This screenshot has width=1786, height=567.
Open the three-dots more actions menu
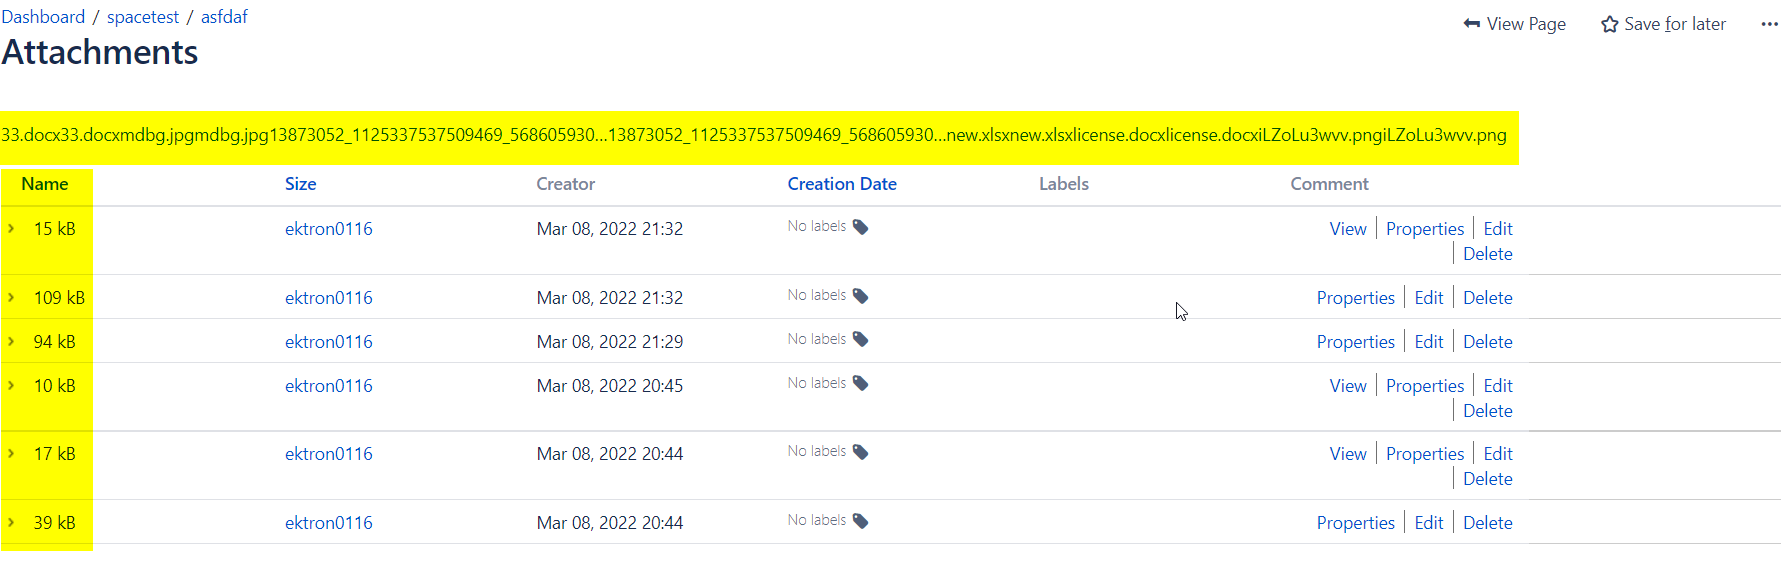coord(1769,24)
